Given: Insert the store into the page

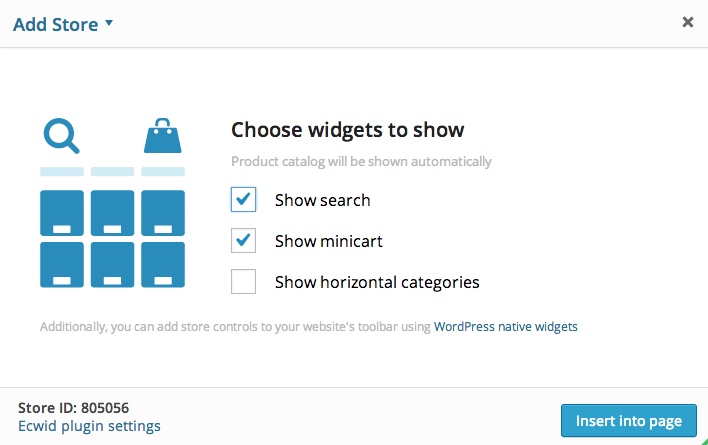Looking at the screenshot, I should pyautogui.click(x=629, y=421).
